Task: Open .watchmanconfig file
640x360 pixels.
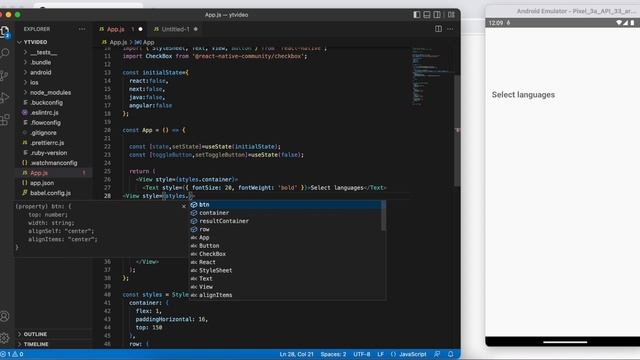Action: click(x=53, y=163)
